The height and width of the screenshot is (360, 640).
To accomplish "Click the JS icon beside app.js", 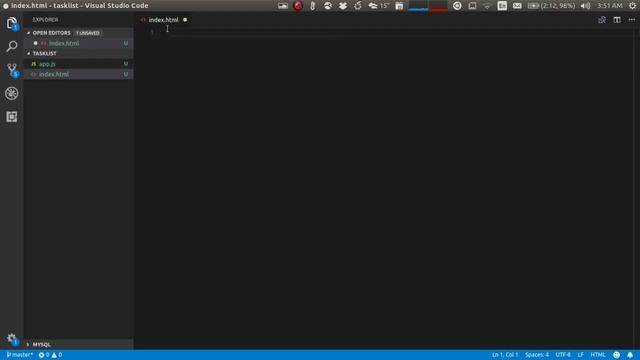I will click(33, 64).
